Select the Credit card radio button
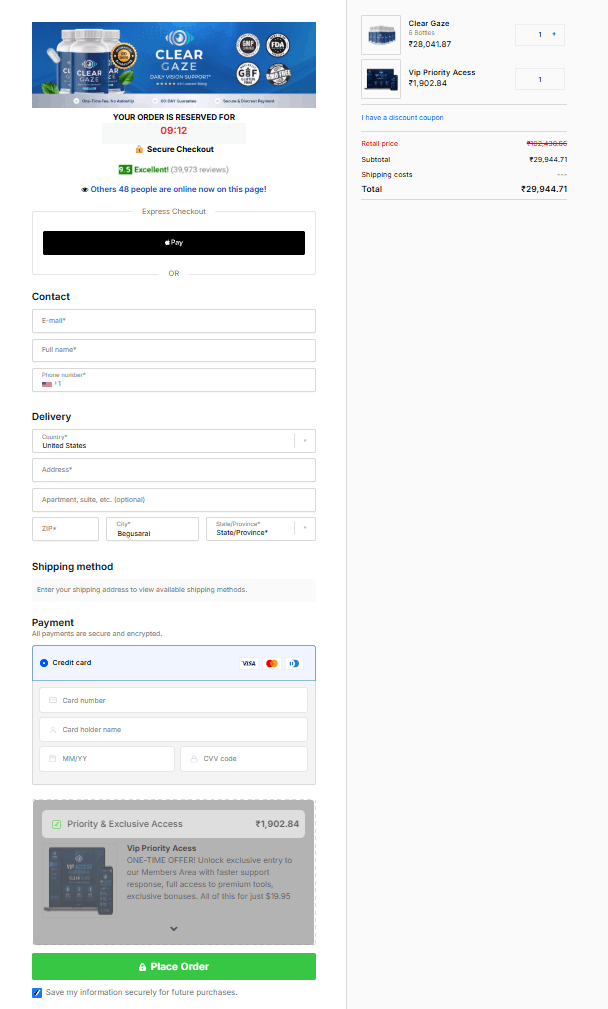The height and width of the screenshot is (1009, 608). pos(44,663)
